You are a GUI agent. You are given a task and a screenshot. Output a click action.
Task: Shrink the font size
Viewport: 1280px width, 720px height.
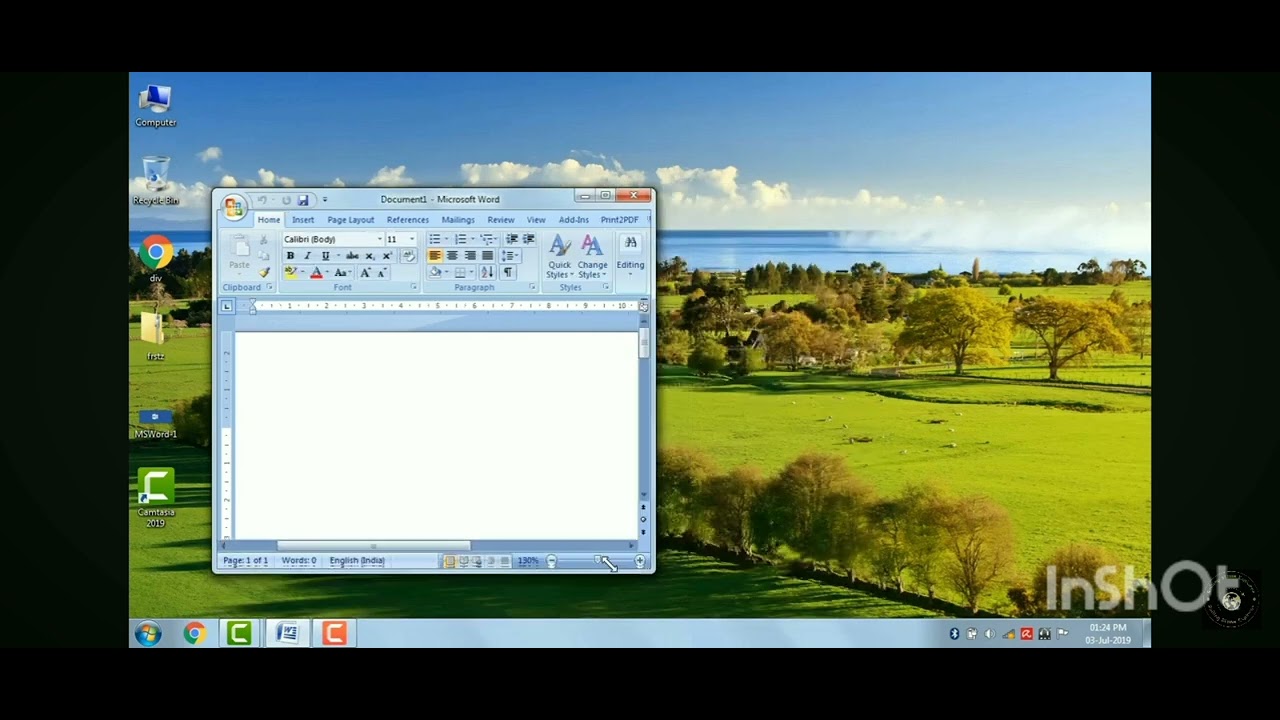pyautogui.click(x=382, y=272)
